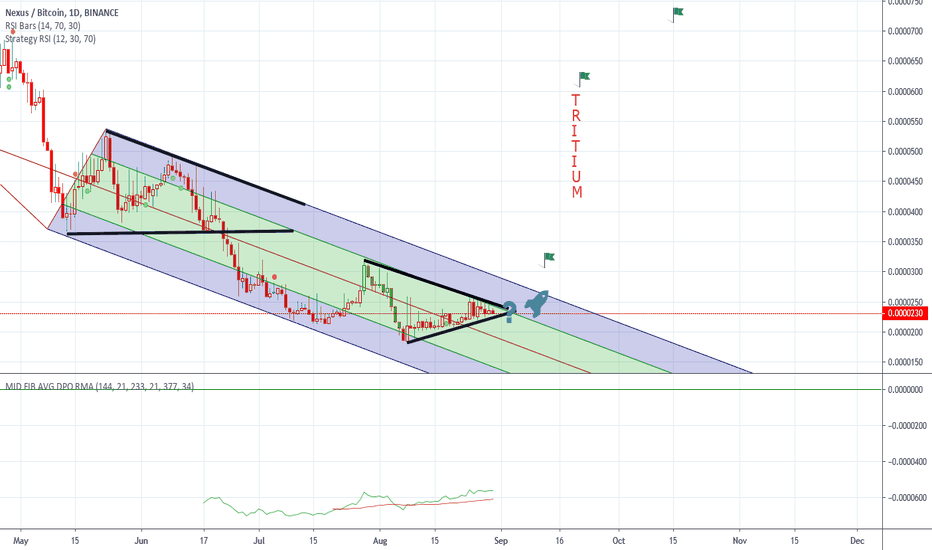Open the MID FIB AVG DPO RMA indicator label

click(100, 386)
